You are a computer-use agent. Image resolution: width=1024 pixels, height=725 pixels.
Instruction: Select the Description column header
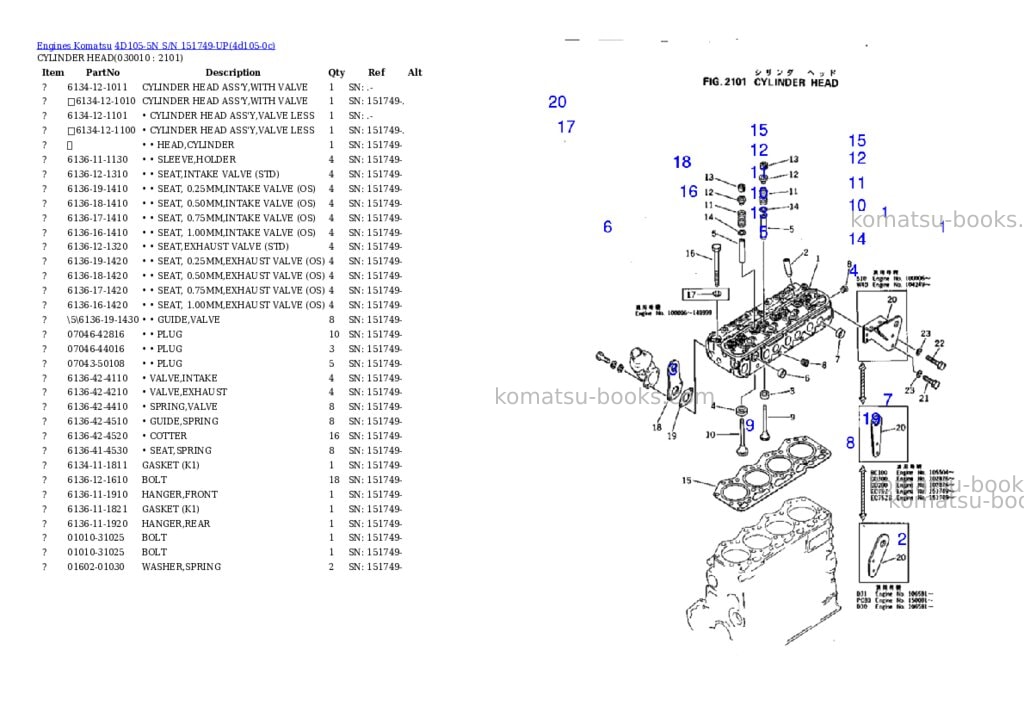(x=232, y=72)
